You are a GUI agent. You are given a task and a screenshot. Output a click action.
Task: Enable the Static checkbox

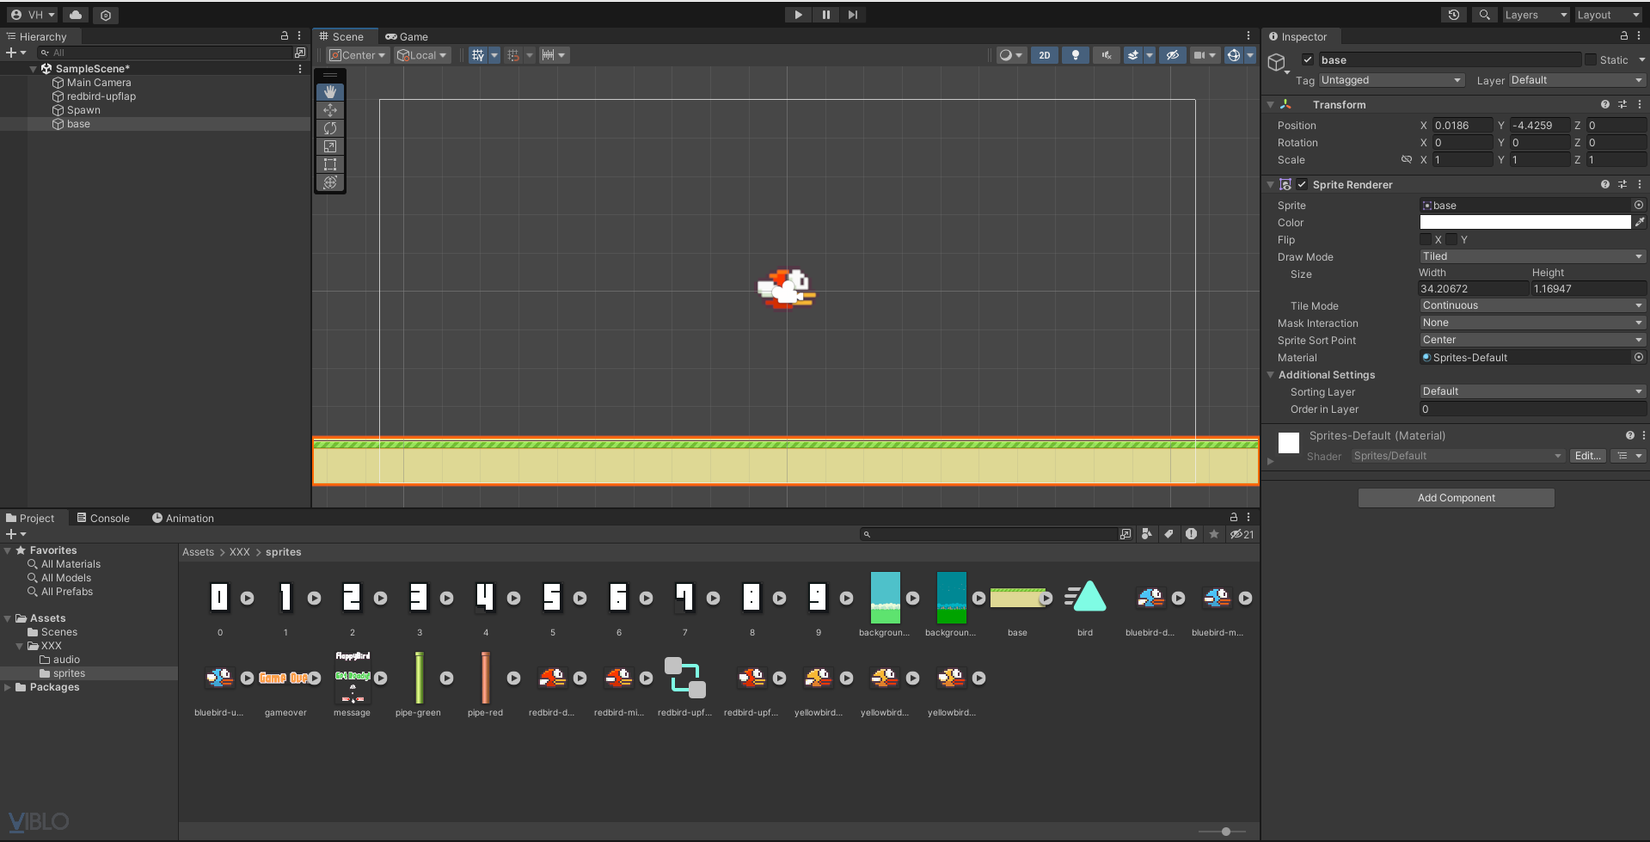[1590, 60]
